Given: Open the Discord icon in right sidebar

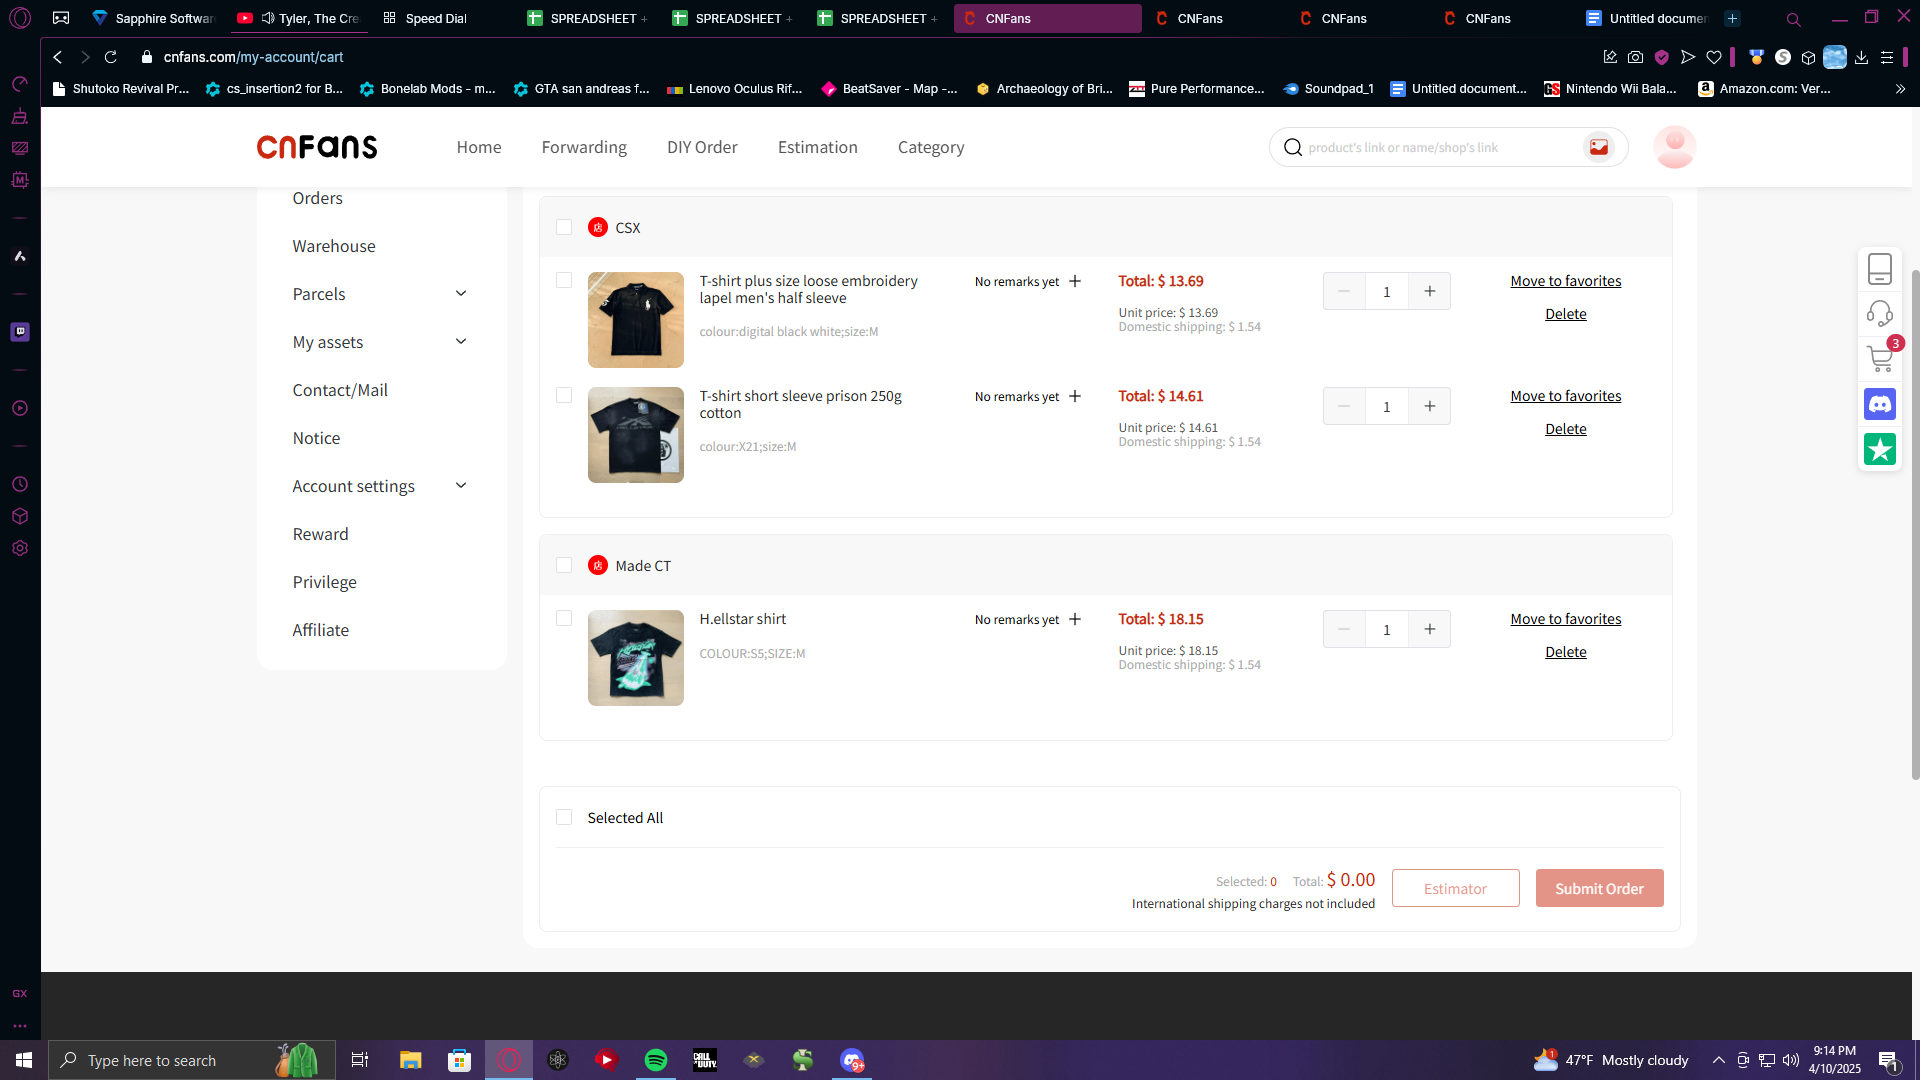Looking at the screenshot, I should point(1880,405).
